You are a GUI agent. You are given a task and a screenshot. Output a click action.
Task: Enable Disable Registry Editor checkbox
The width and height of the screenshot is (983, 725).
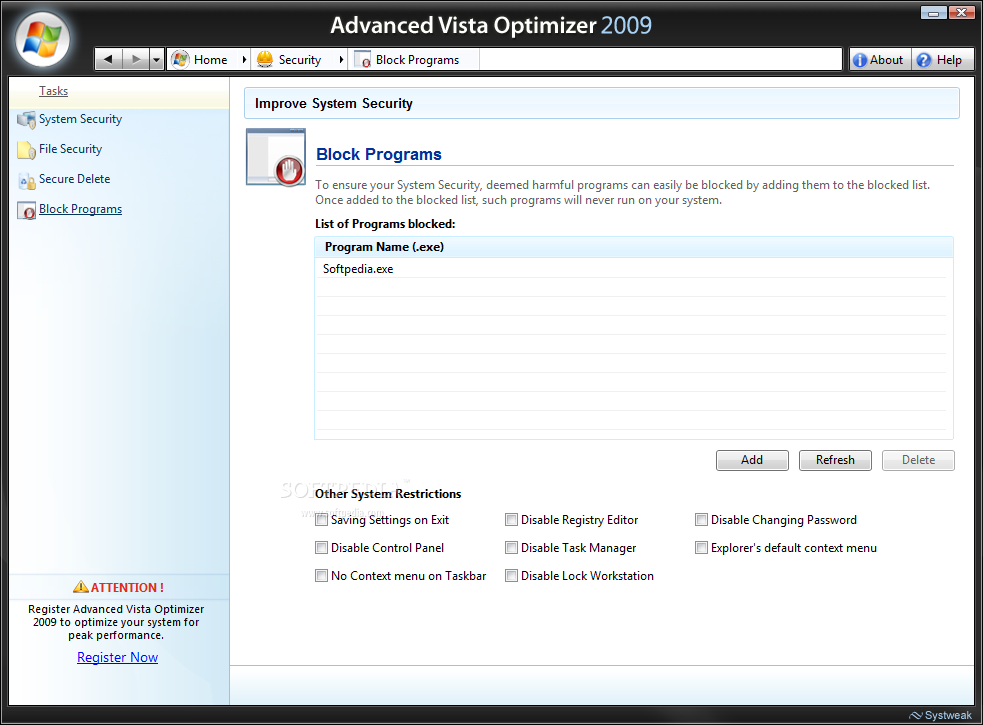[512, 520]
